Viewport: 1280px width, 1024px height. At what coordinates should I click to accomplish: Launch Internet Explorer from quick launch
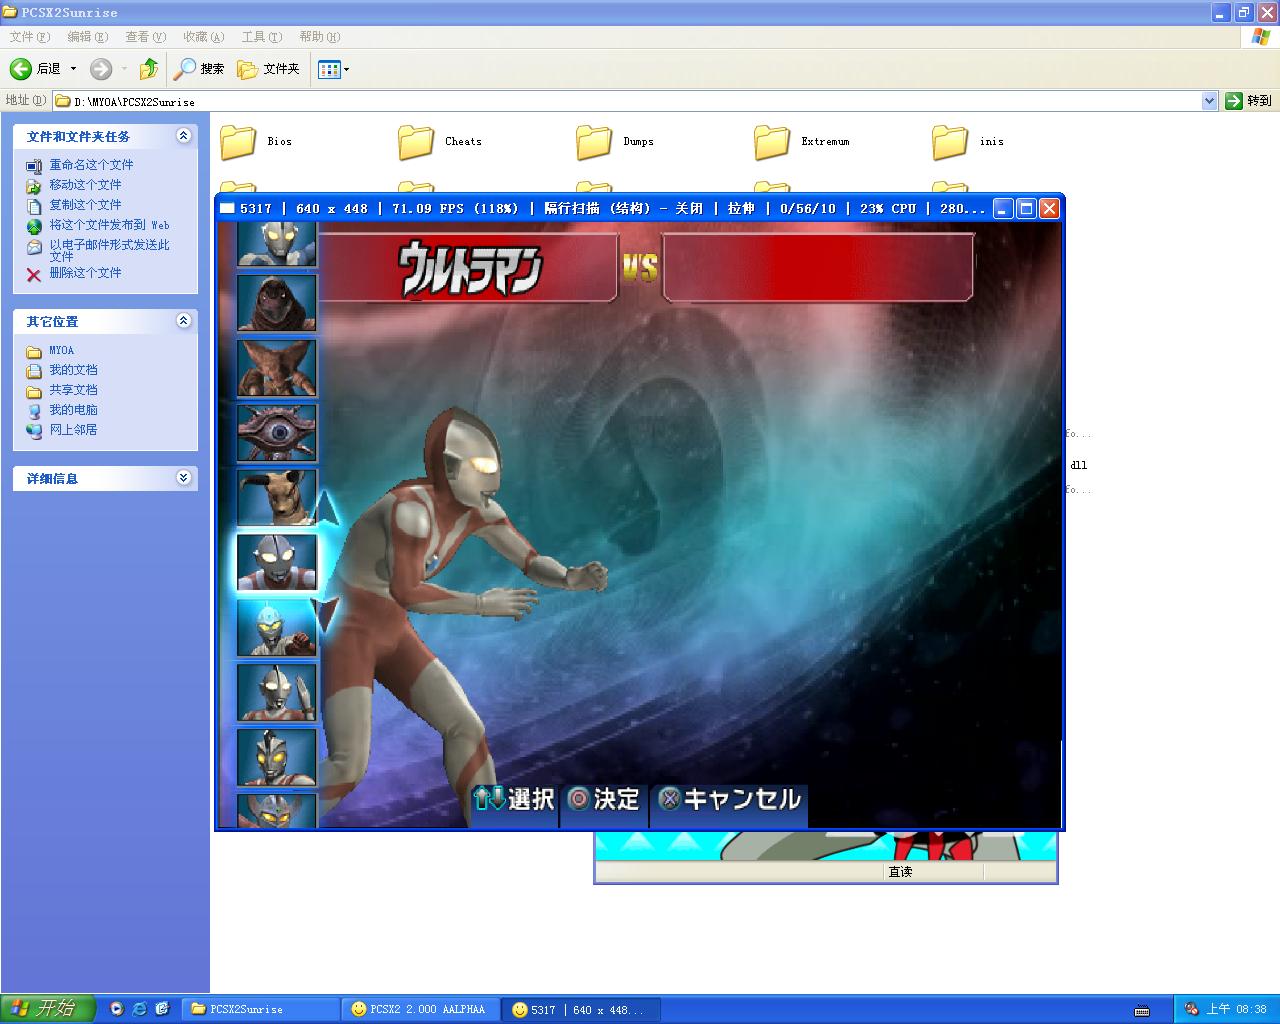click(x=140, y=1009)
